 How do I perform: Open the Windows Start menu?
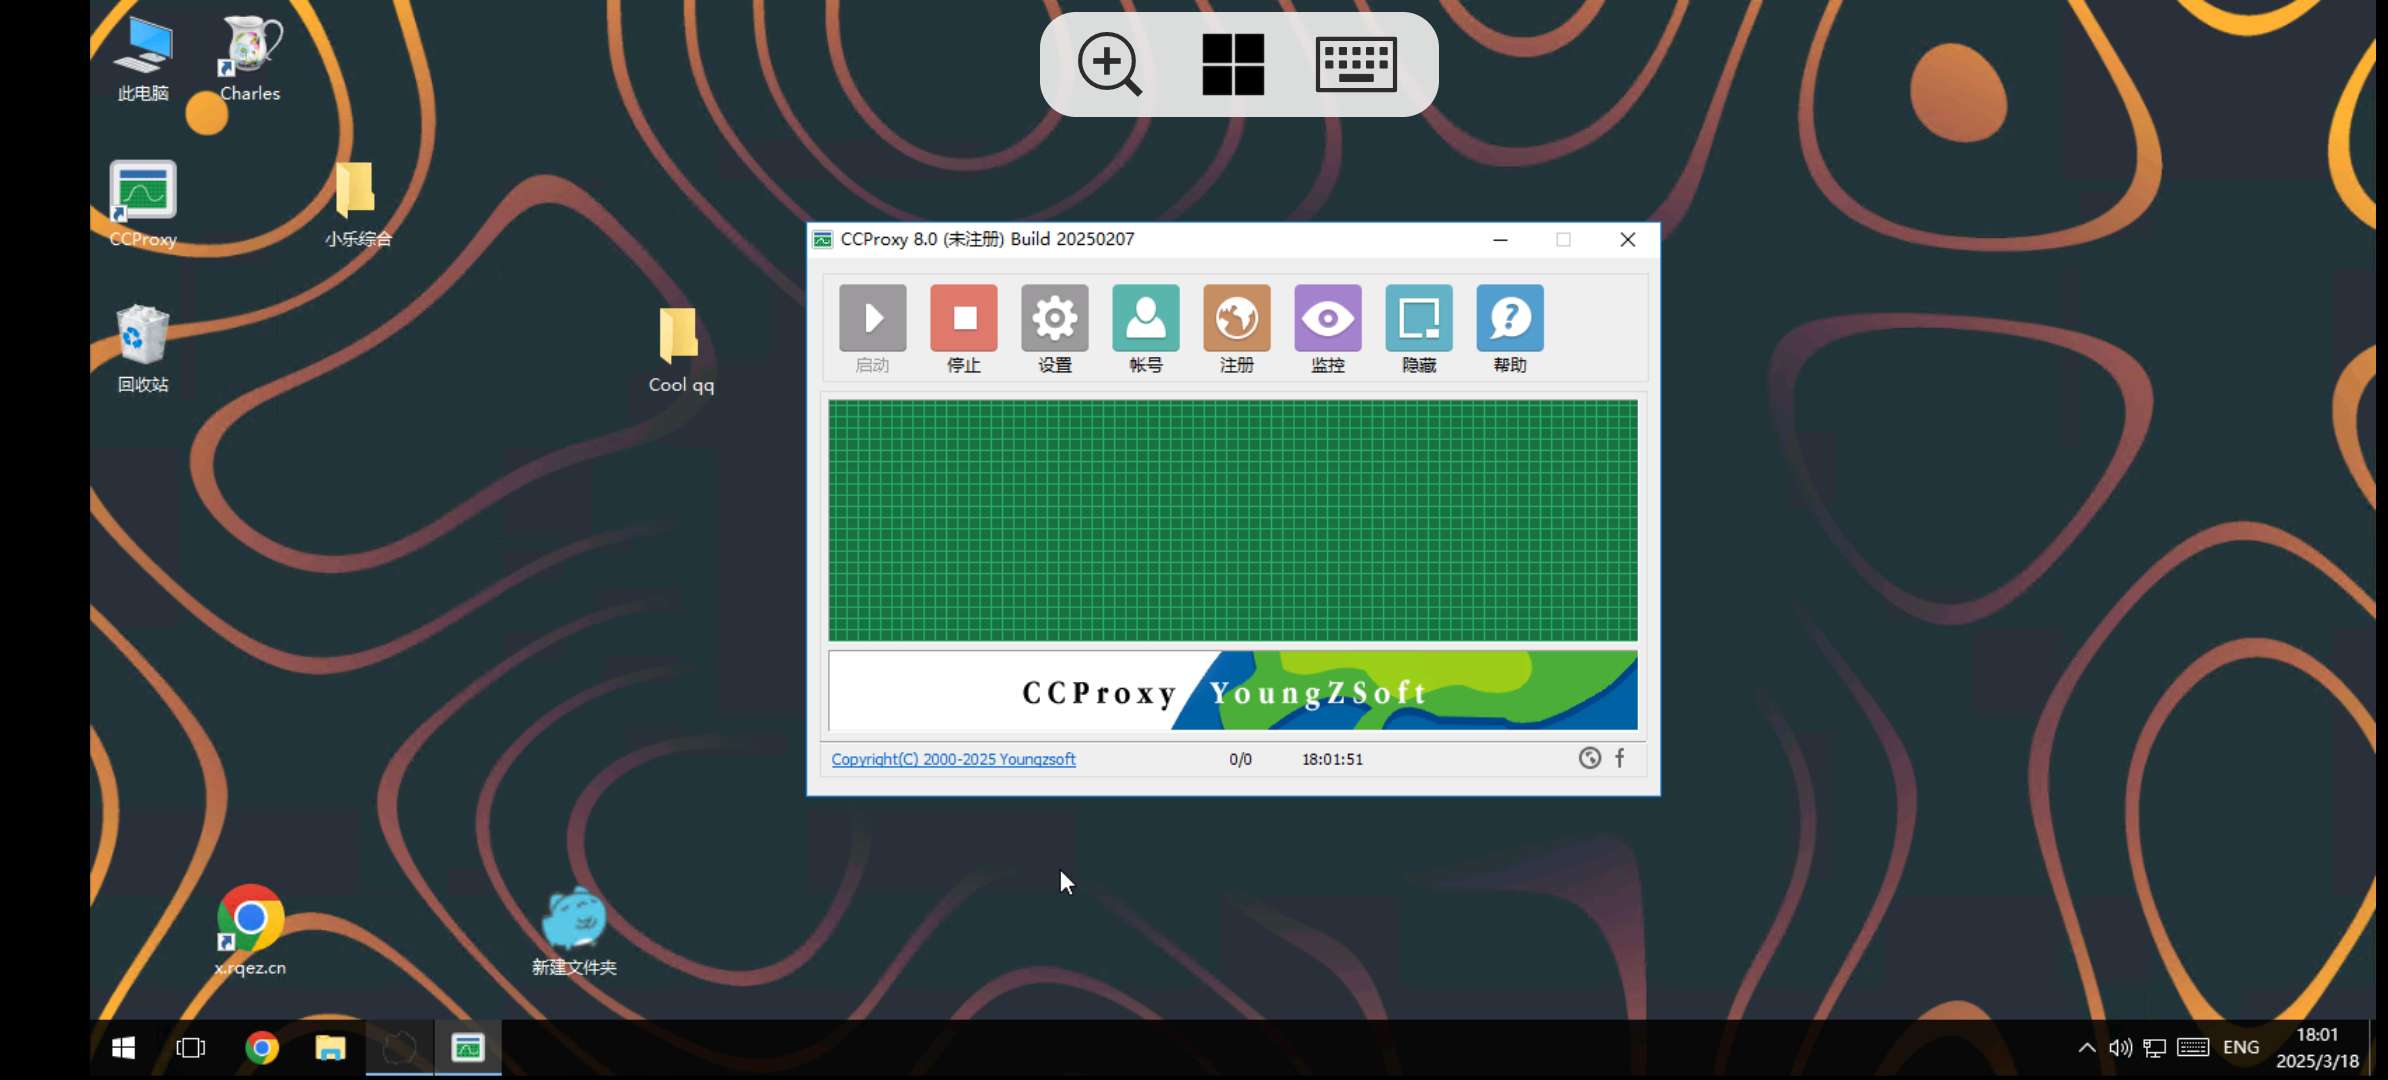click(124, 1047)
